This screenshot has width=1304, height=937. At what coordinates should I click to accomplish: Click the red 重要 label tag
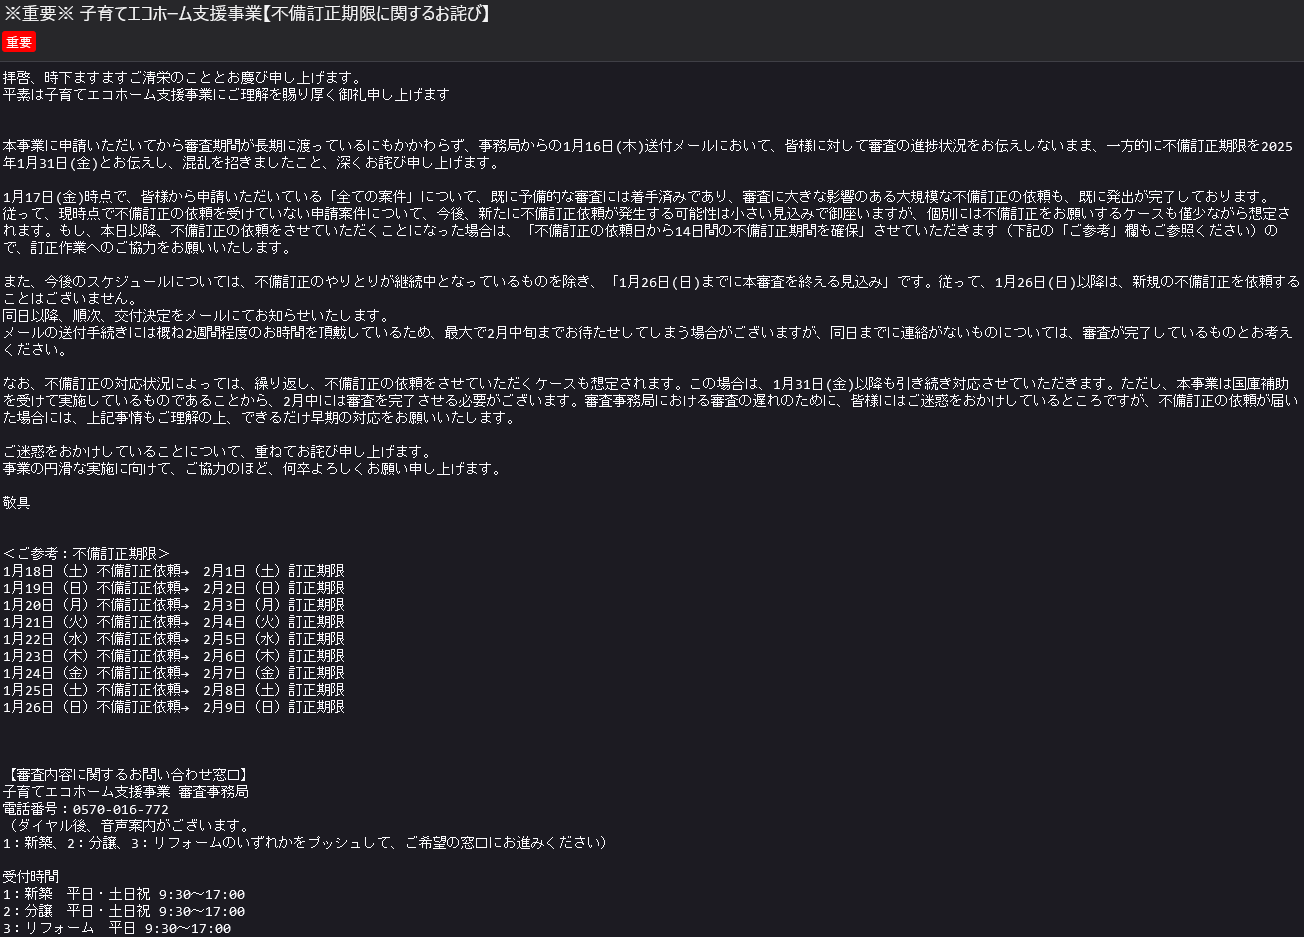click(18, 42)
